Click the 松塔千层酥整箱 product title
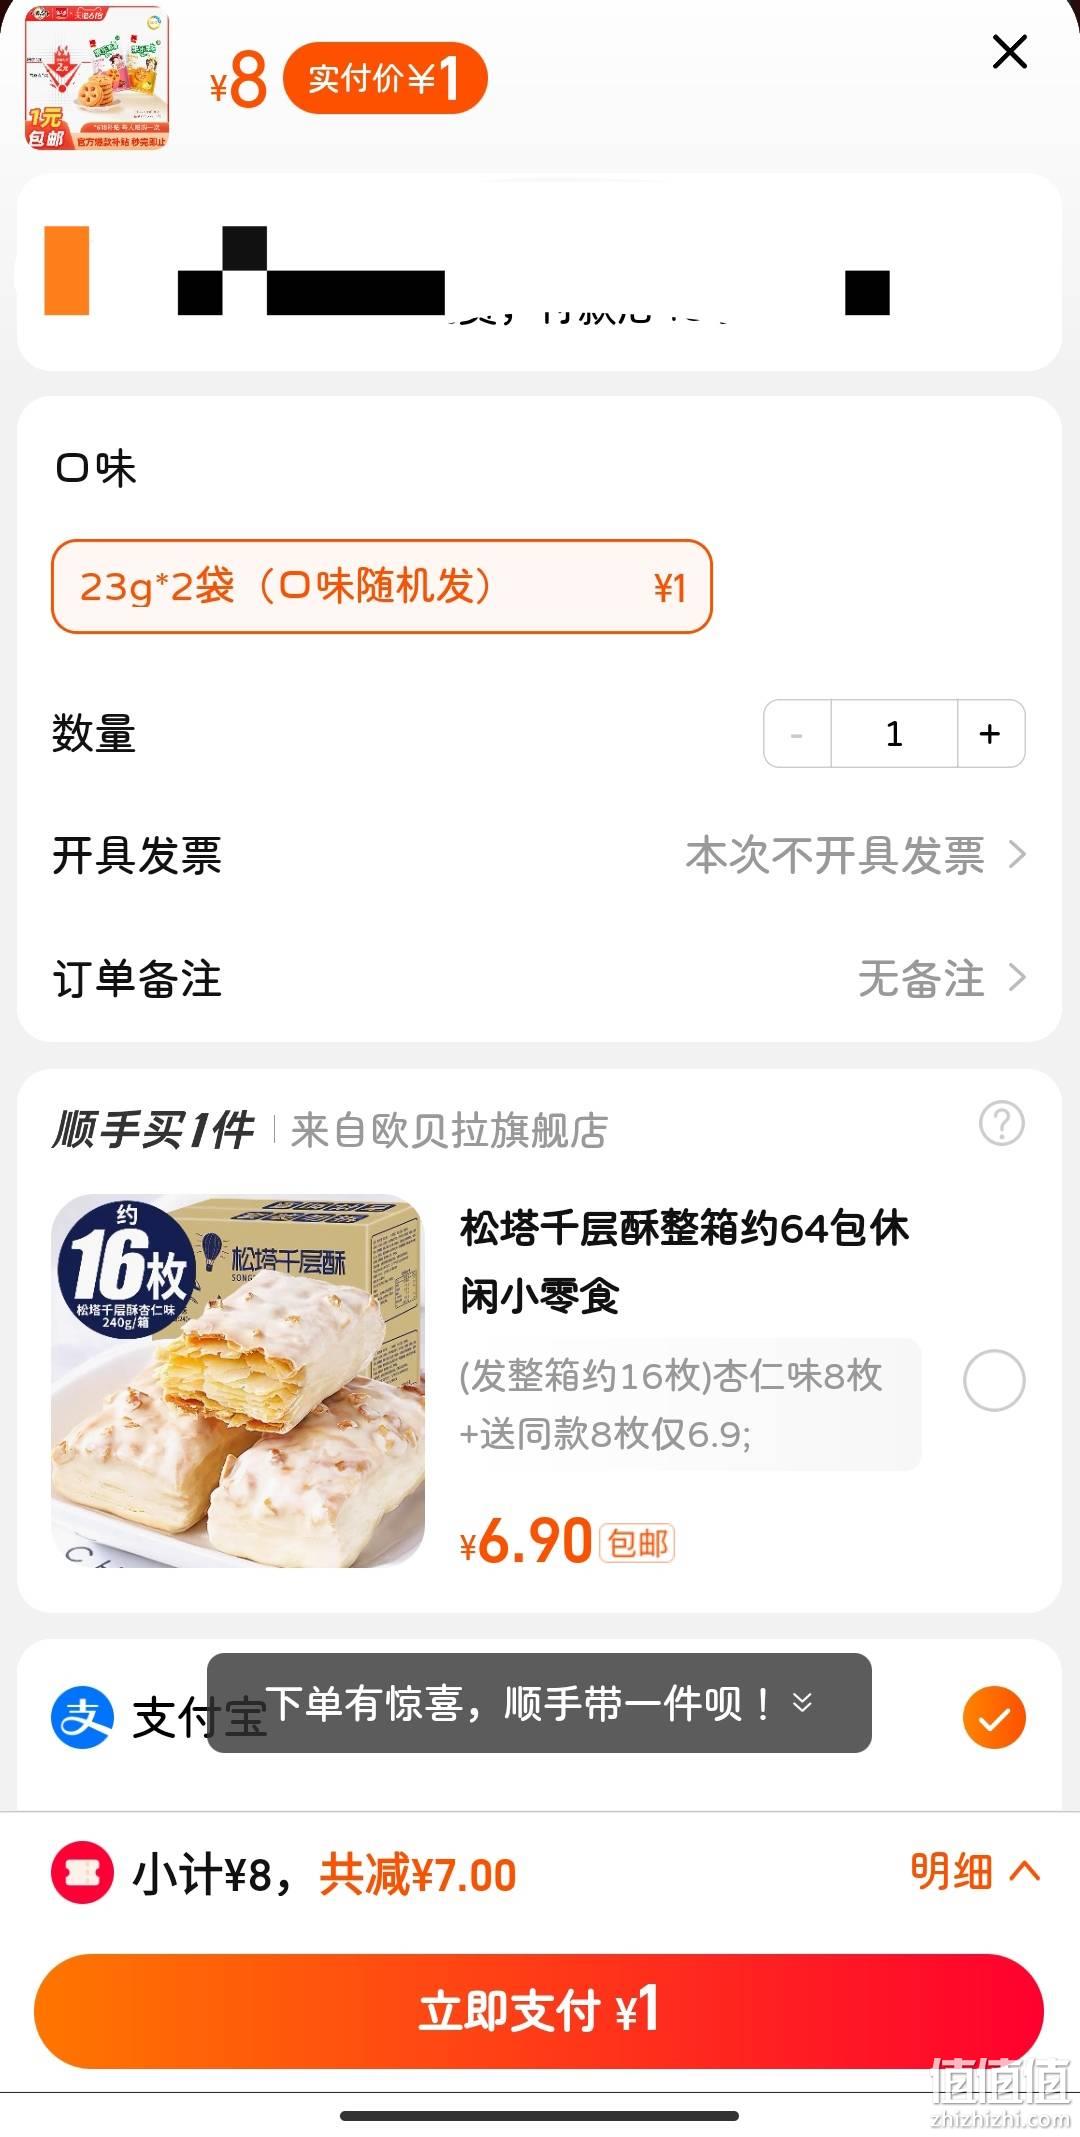 coord(685,1262)
